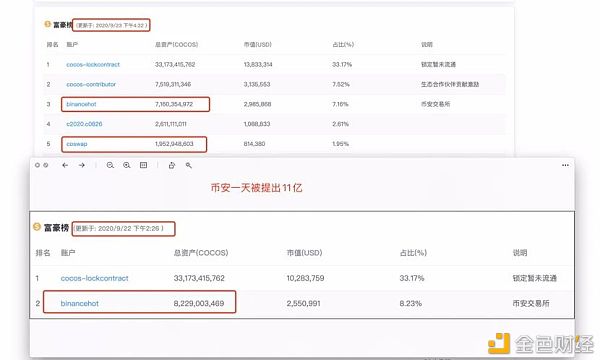Viewport: 600px width, 360px height.
Task: Click the second gray window control circle
Action: click(x=46, y=165)
